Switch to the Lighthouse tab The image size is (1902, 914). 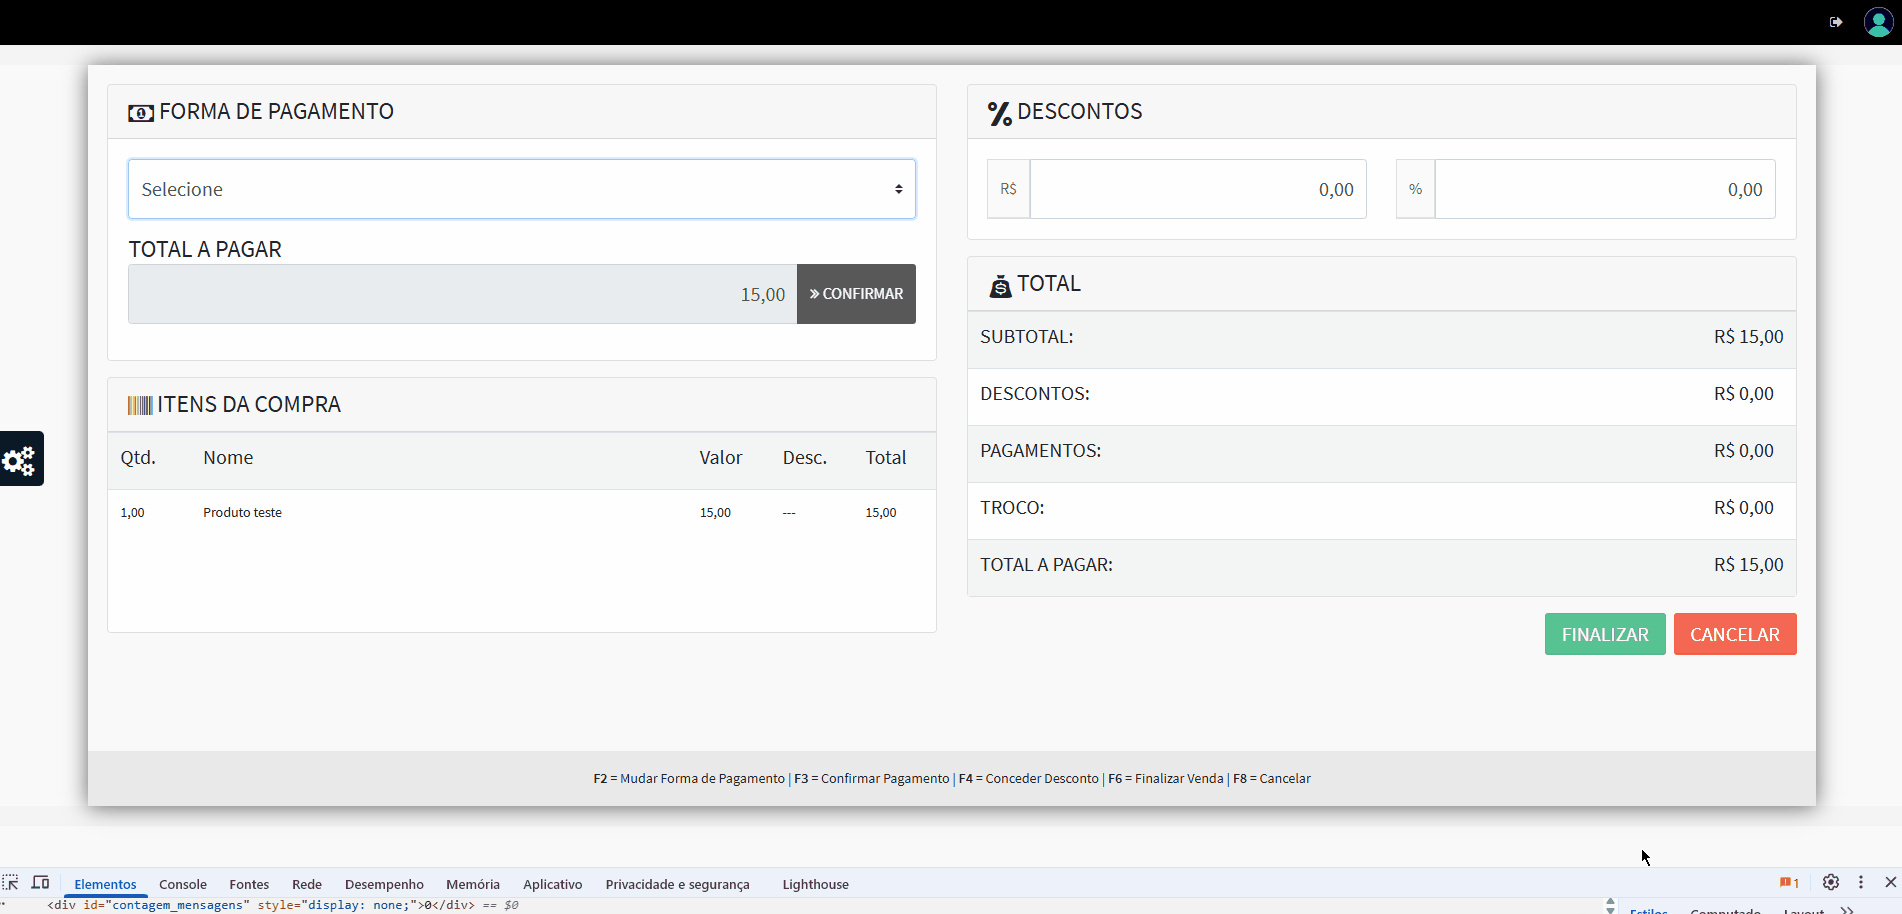point(815,884)
